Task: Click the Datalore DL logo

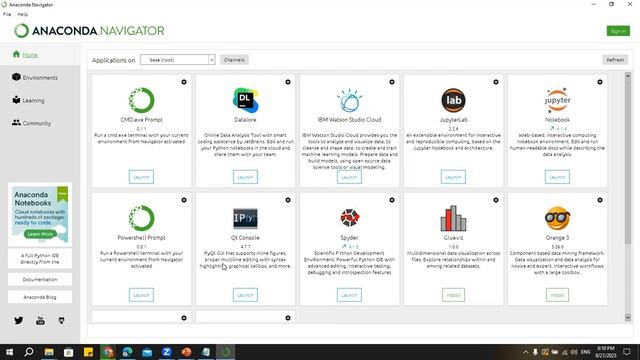Action: coord(245,100)
